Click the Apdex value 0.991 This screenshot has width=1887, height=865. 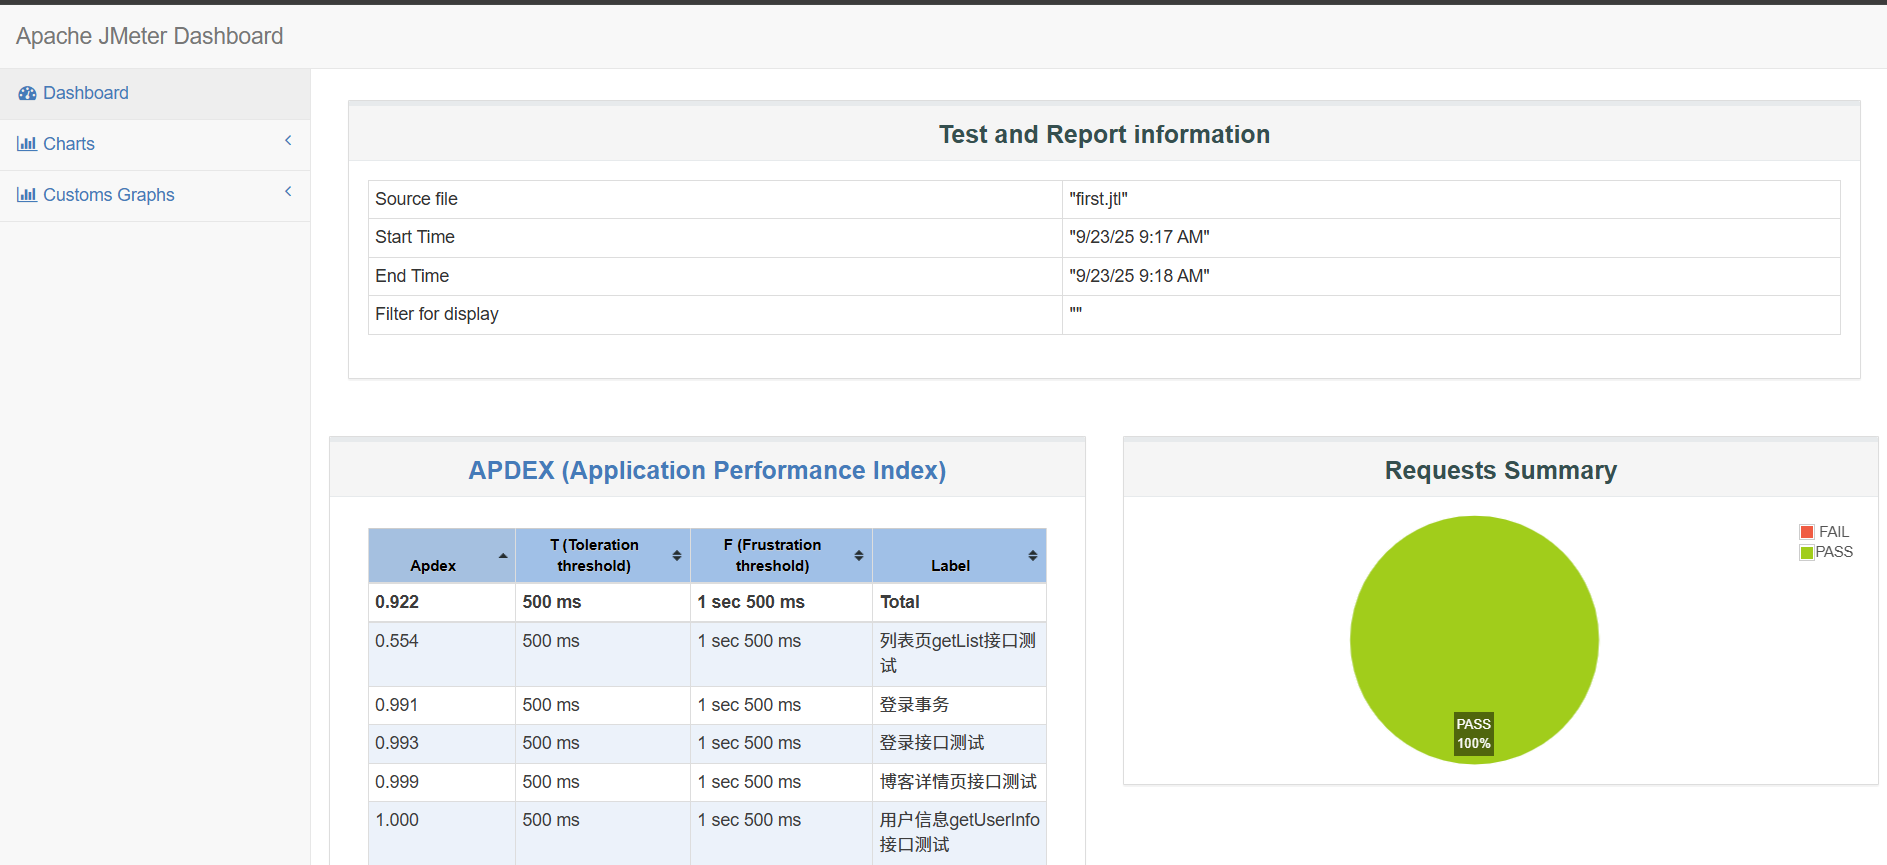(397, 705)
